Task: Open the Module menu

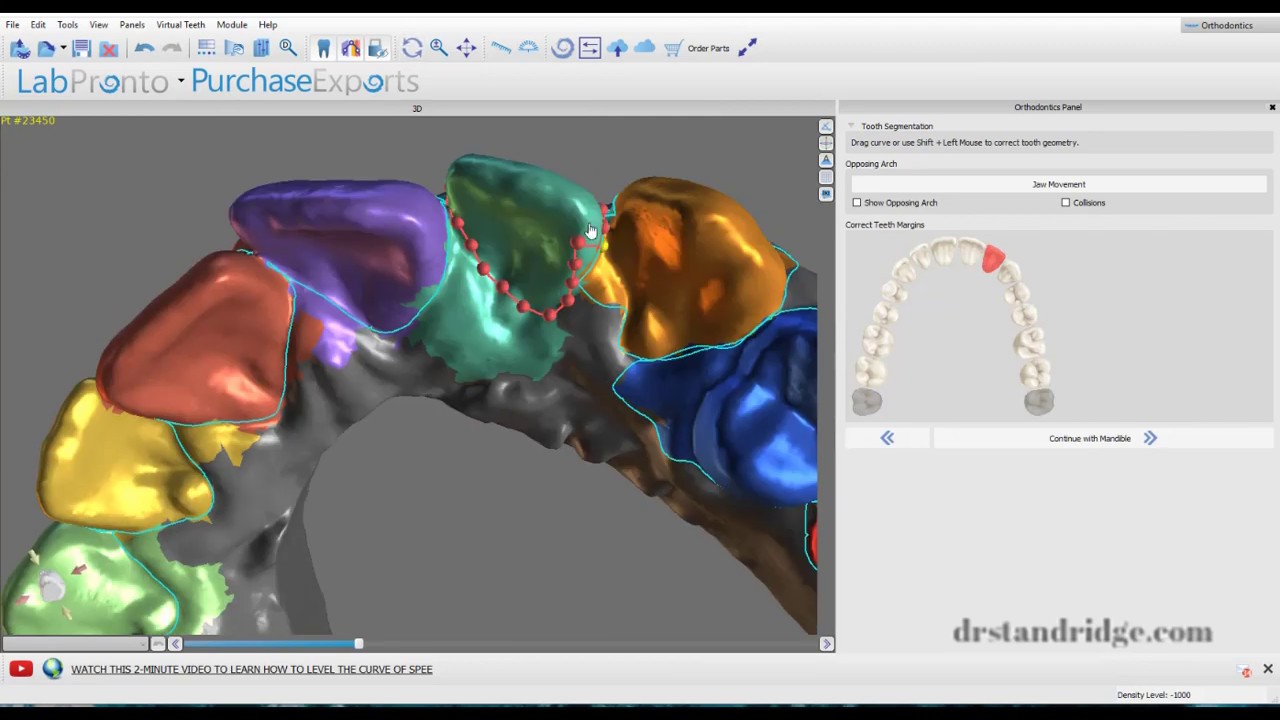Action: pyautogui.click(x=232, y=24)
